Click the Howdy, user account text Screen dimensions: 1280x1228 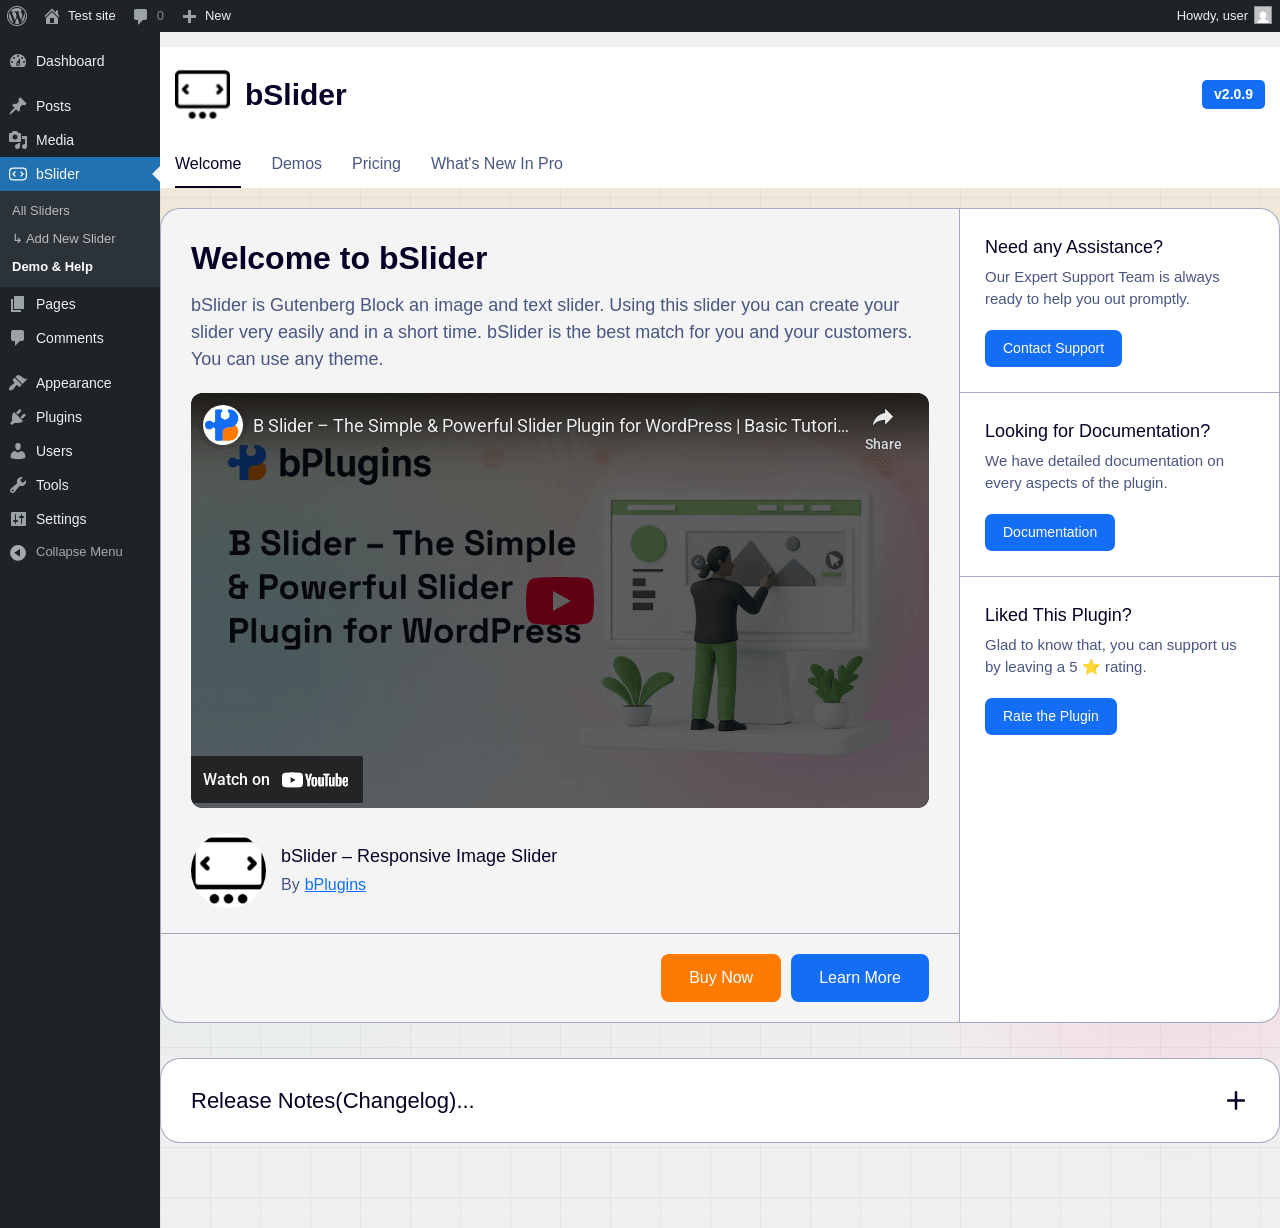1212,16
